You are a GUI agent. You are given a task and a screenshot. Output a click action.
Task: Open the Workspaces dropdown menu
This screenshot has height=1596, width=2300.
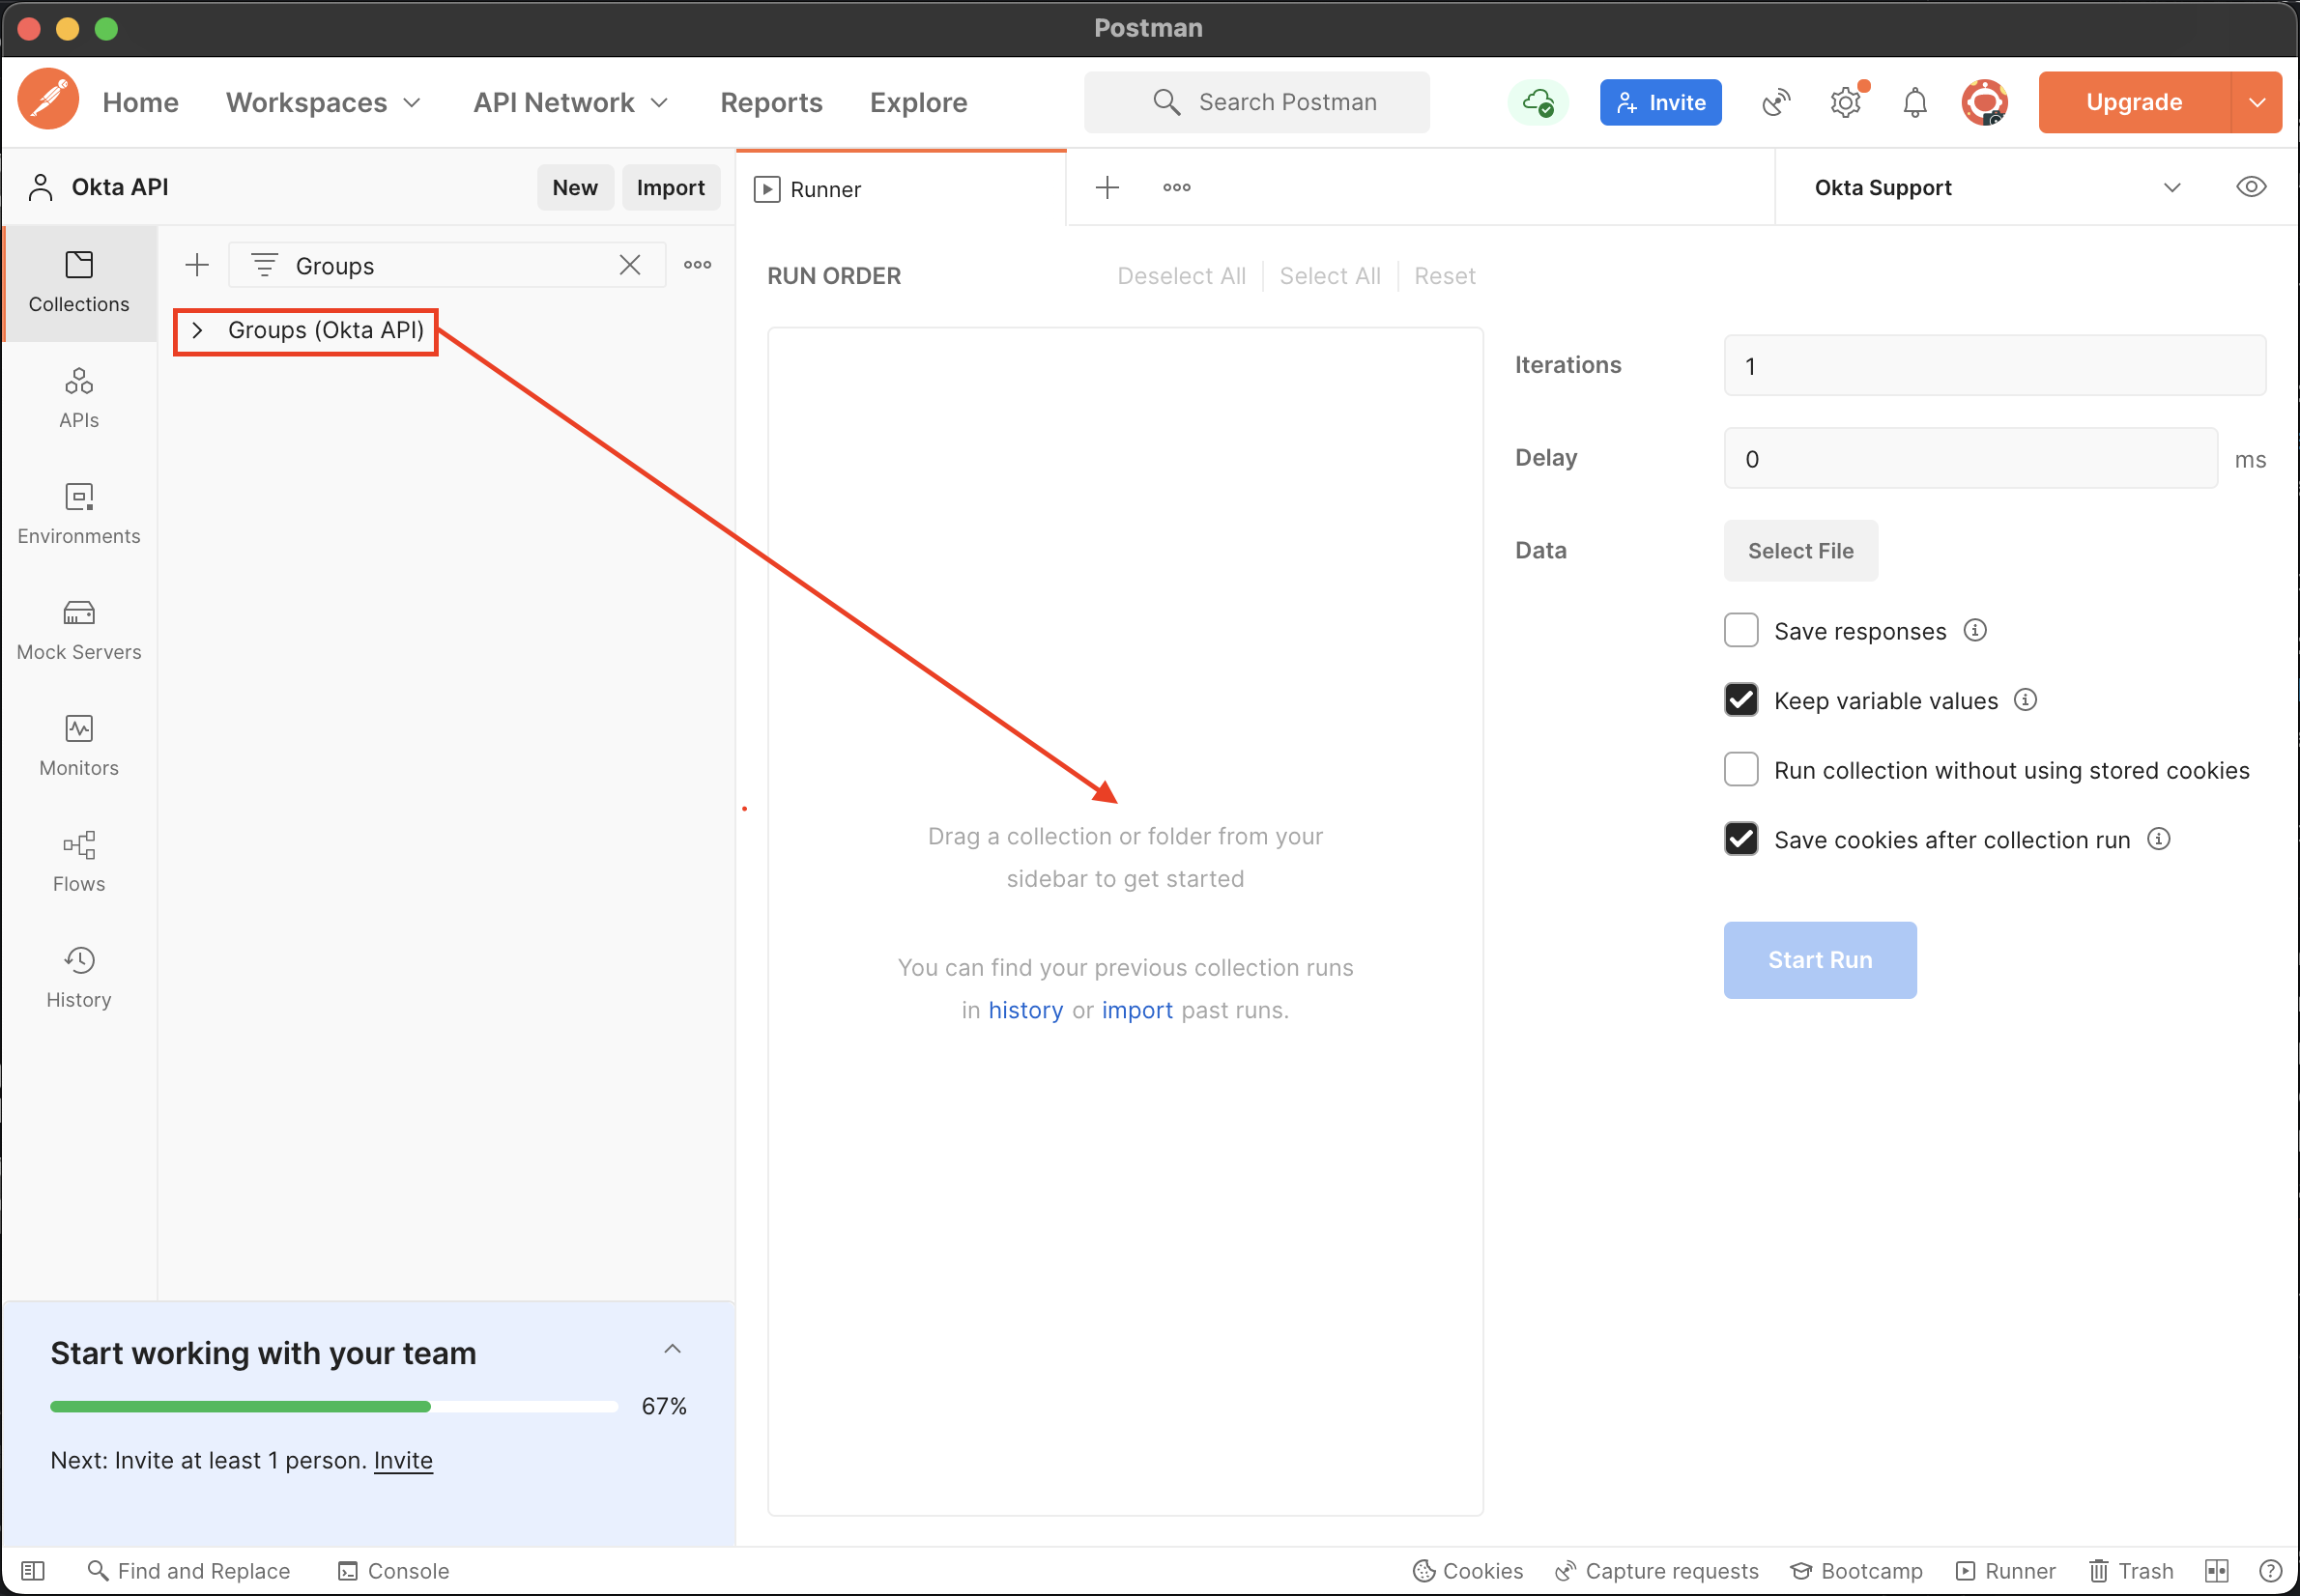coord(323,102)
